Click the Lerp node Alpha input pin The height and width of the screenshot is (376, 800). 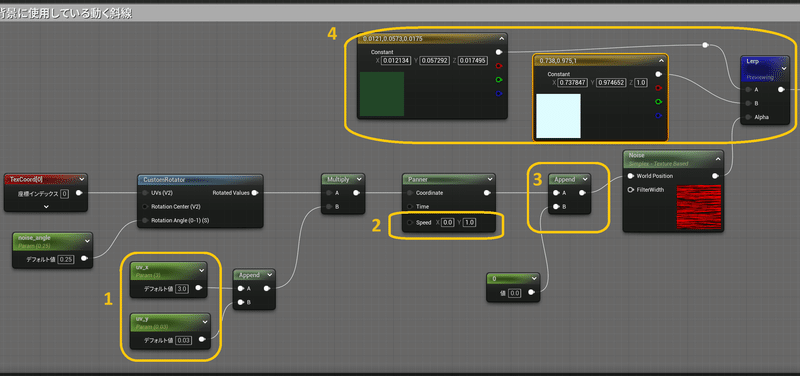pos(748,117)
